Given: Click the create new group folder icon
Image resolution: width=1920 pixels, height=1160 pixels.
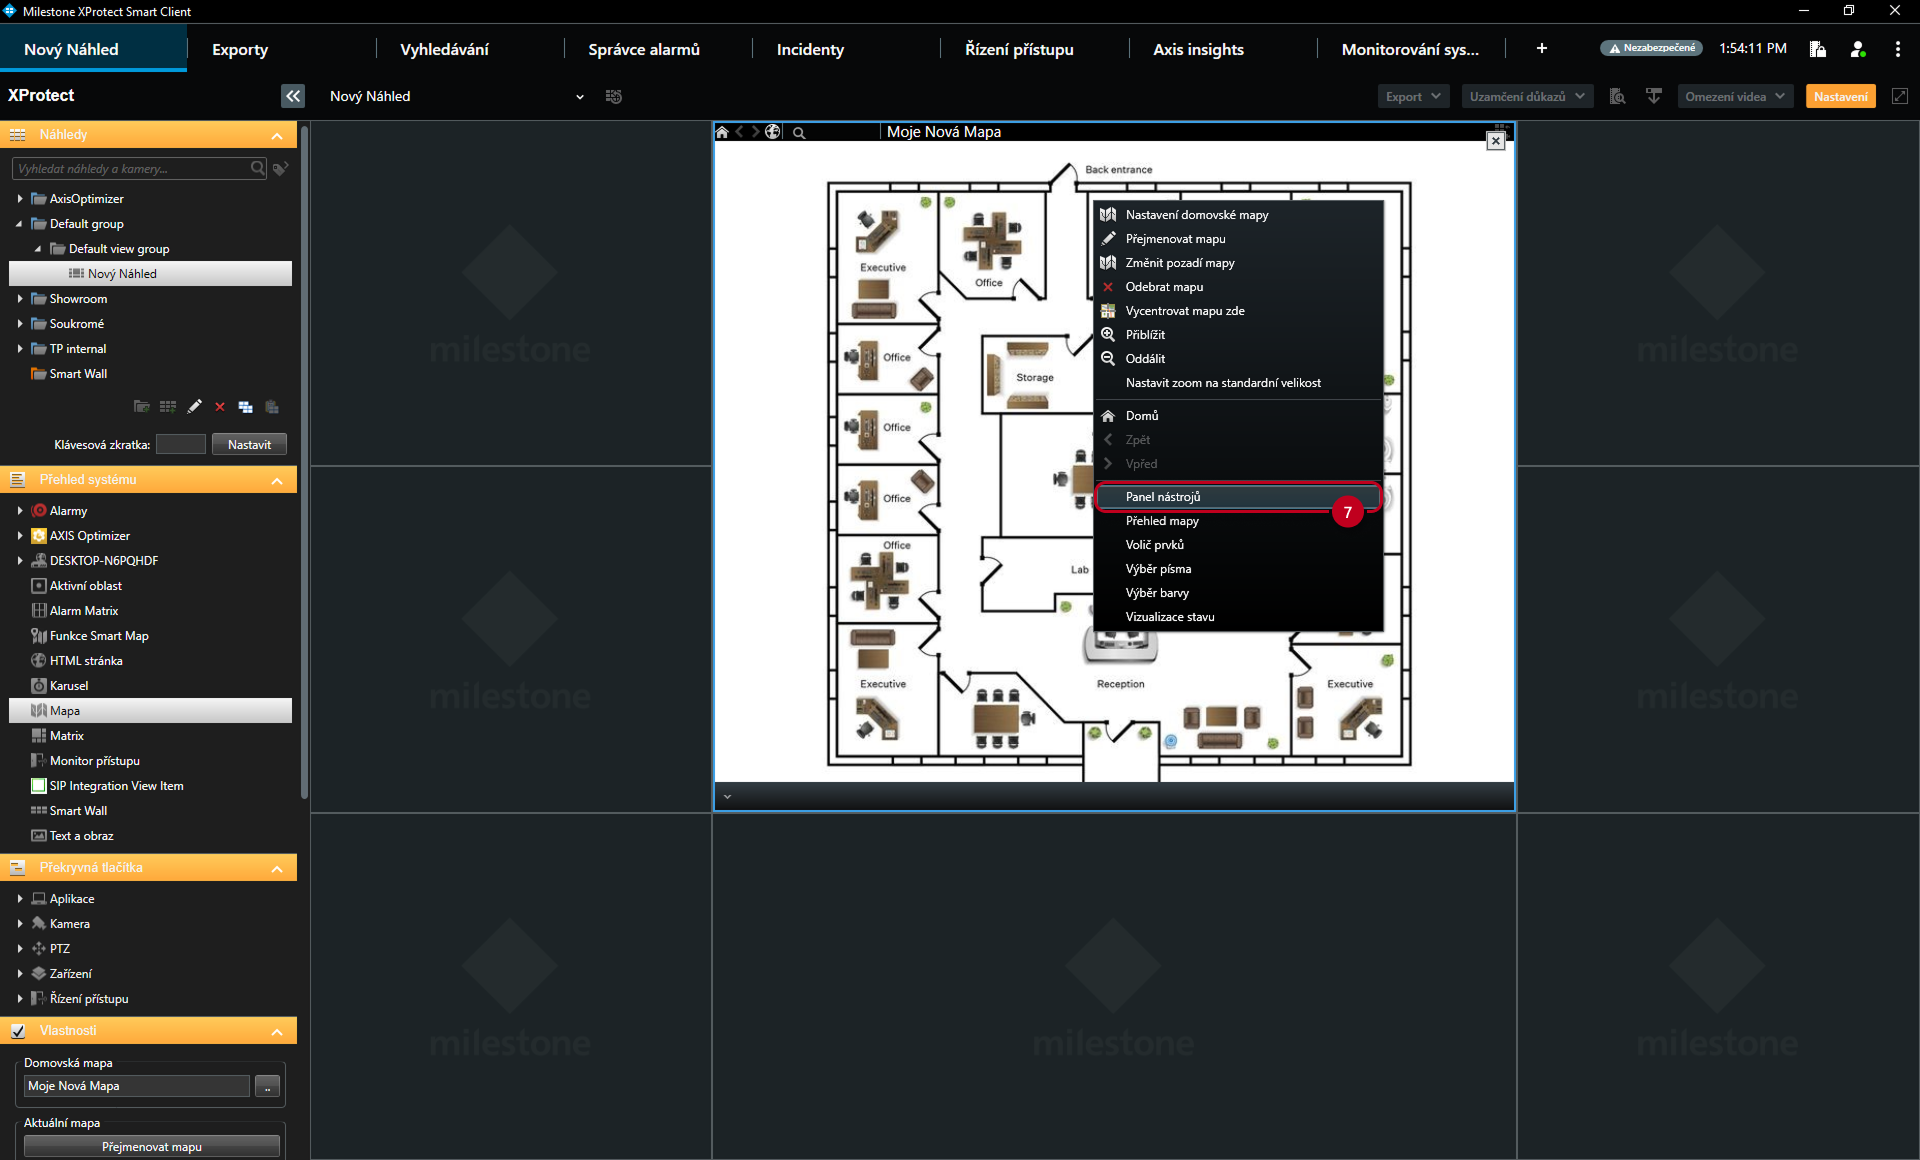Looking at the screenshot, I should [x=142, y=407].
